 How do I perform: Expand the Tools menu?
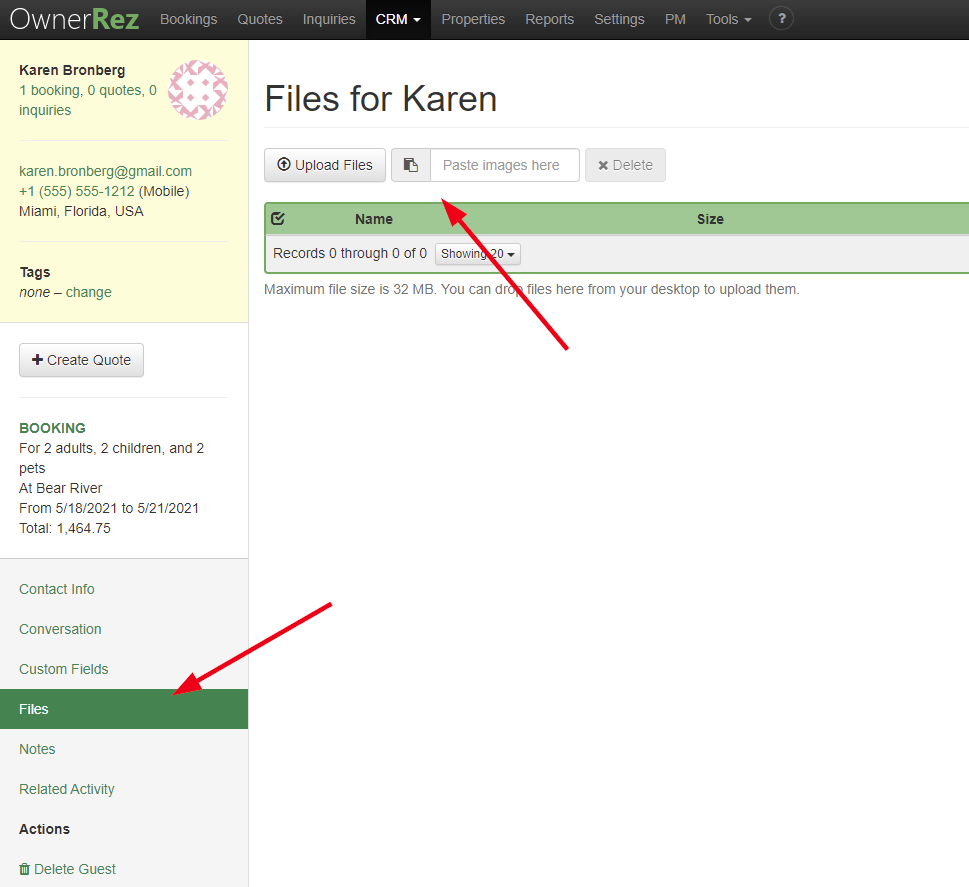(728, 19)
